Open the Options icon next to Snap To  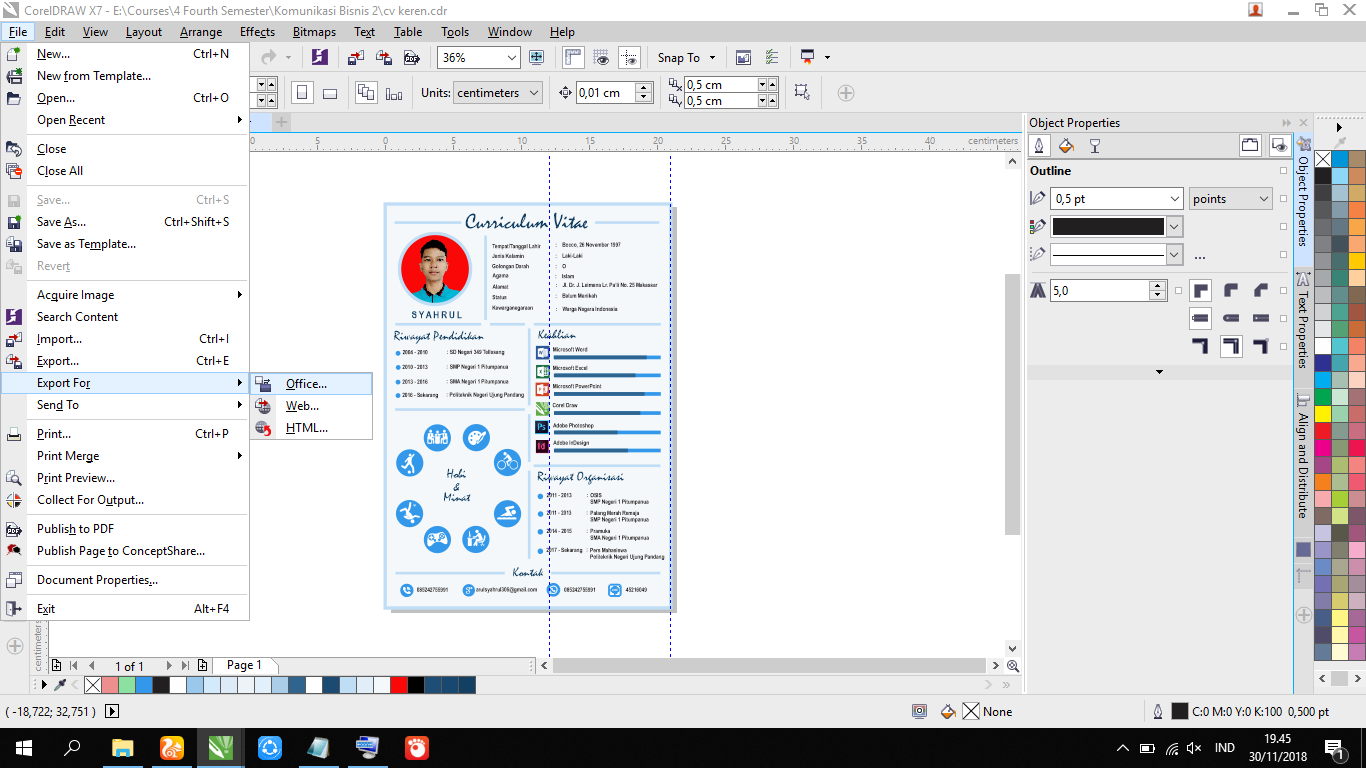[771, 58]
